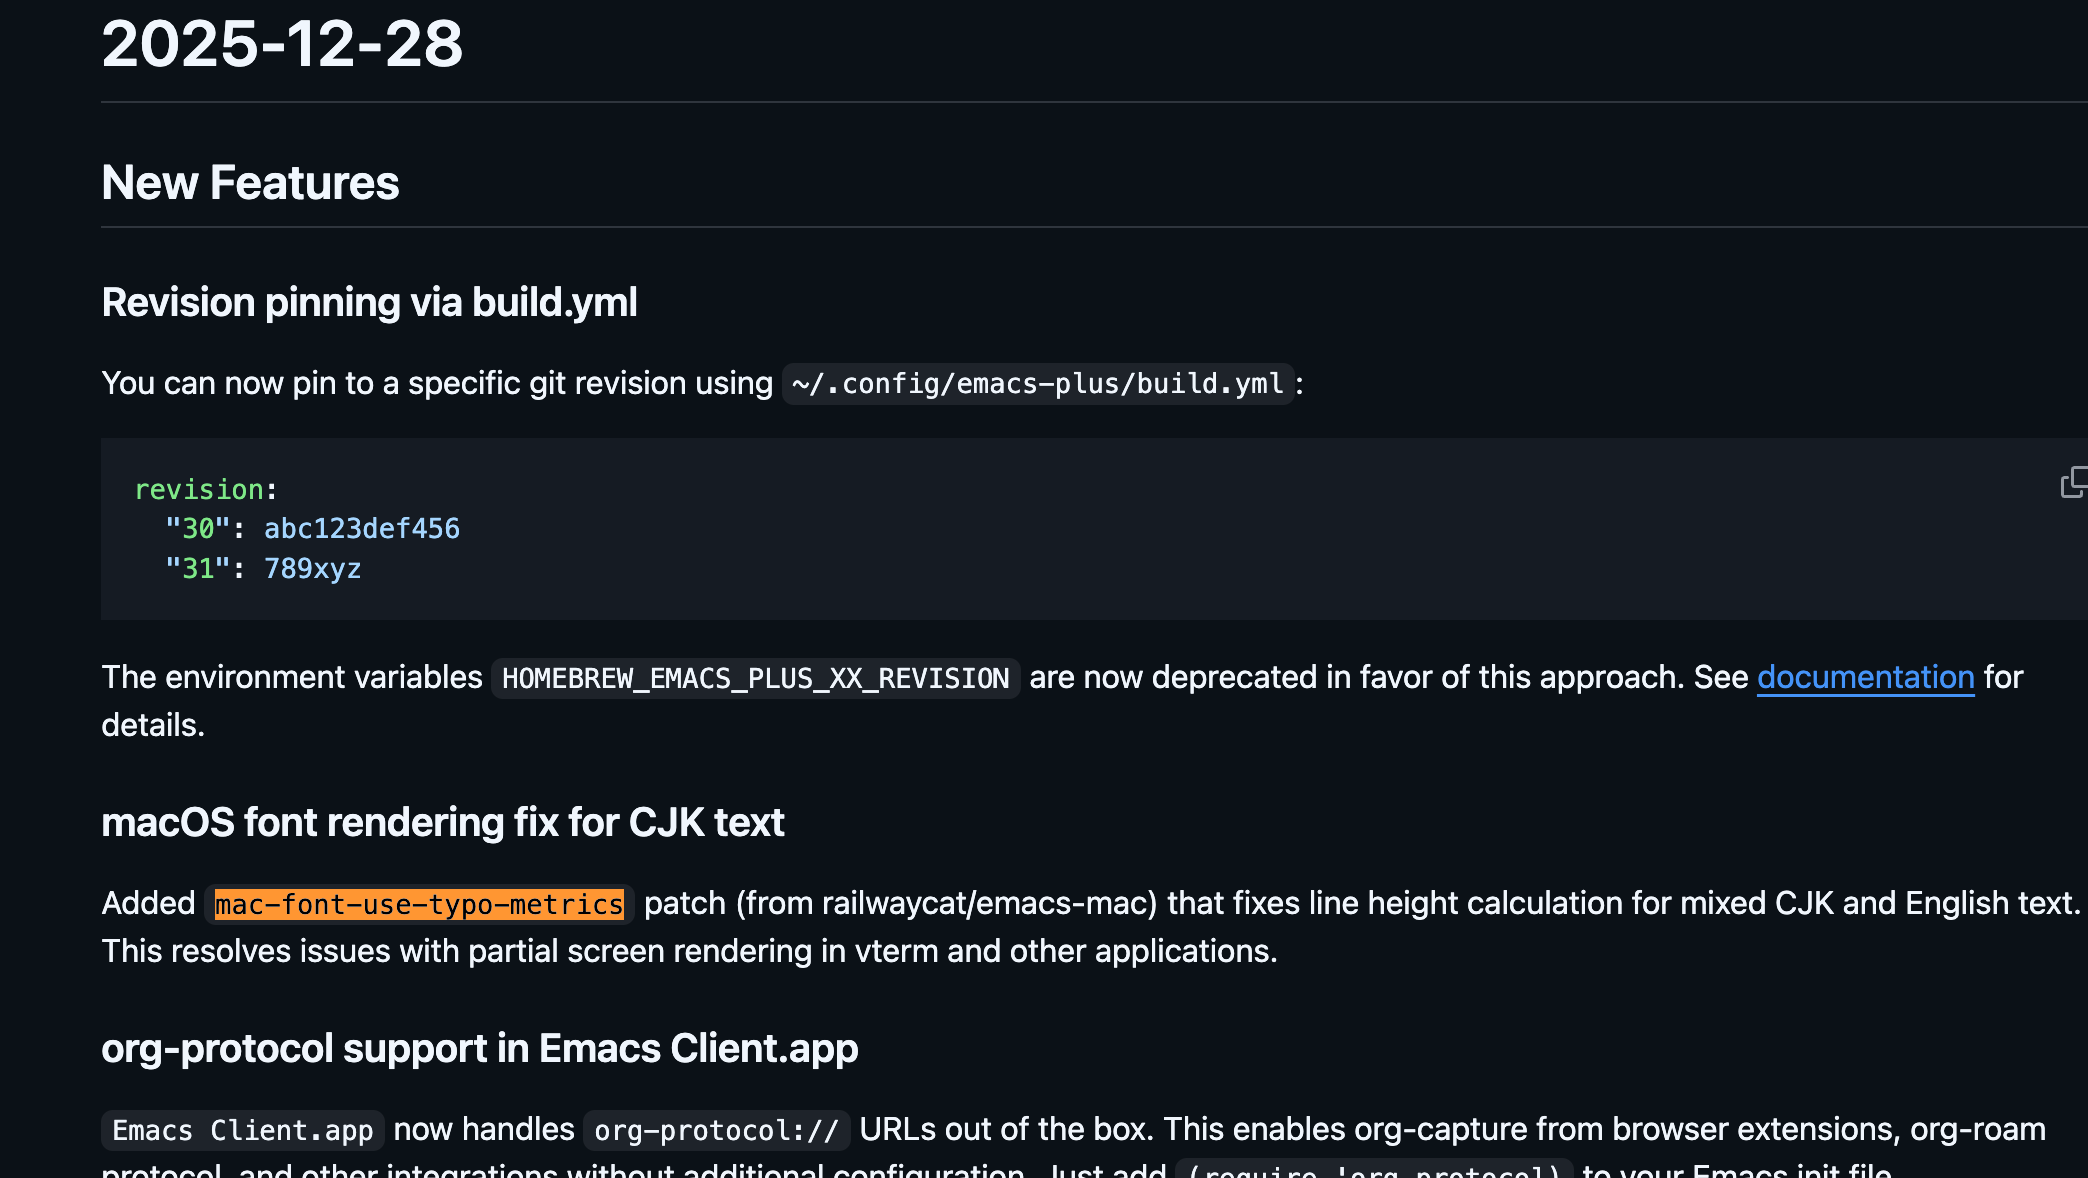2088x1178 pixels.
Task: Click the org-protocol support in Emacs Client.app heading
Action: click(479, 1049)
